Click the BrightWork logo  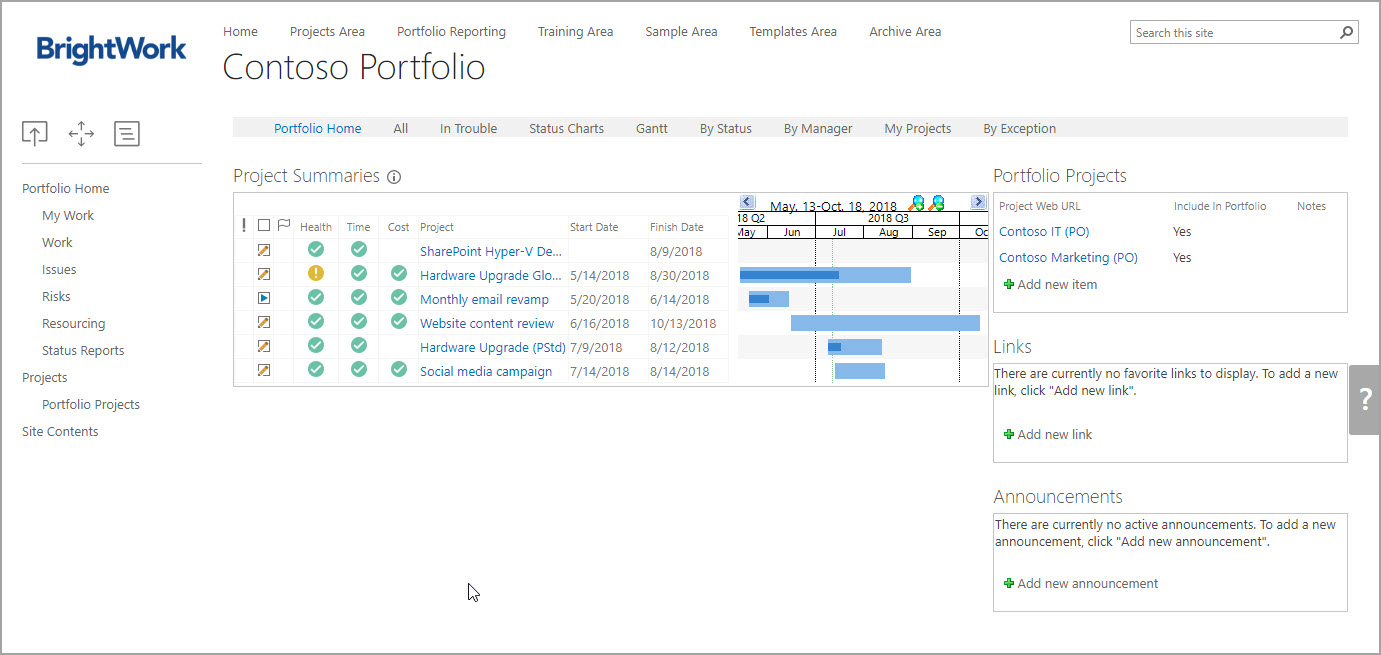[112, 49]
